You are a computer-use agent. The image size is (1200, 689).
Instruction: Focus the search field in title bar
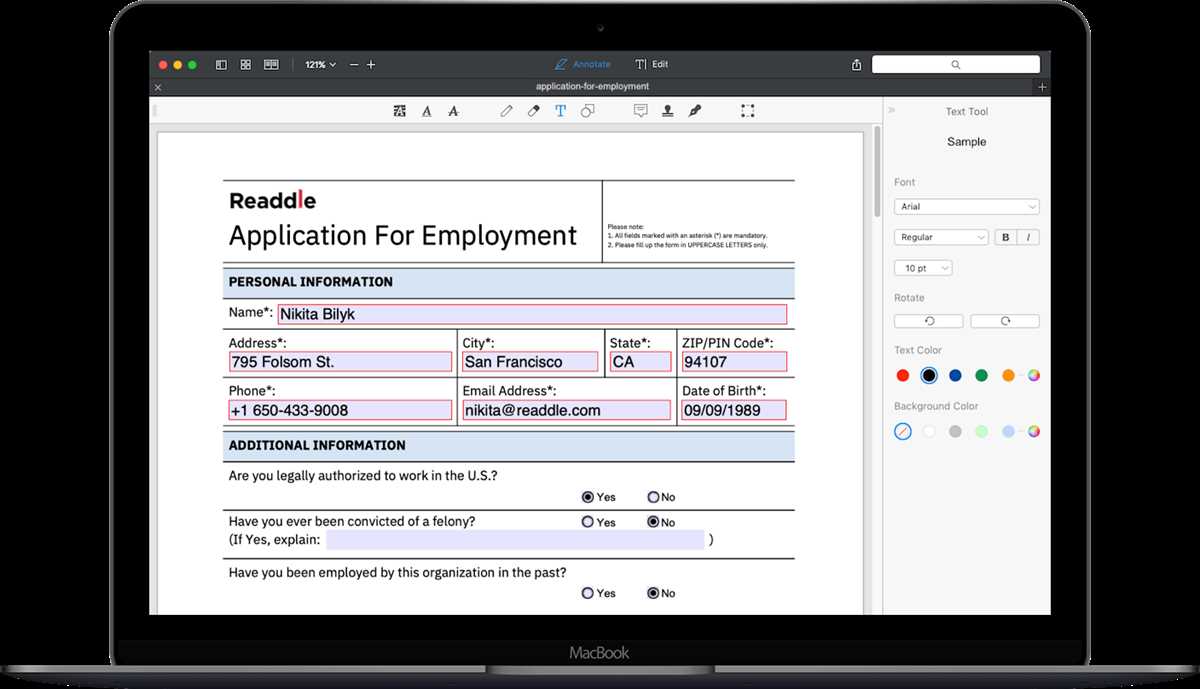pyautogui.click(x=955, y=64)
